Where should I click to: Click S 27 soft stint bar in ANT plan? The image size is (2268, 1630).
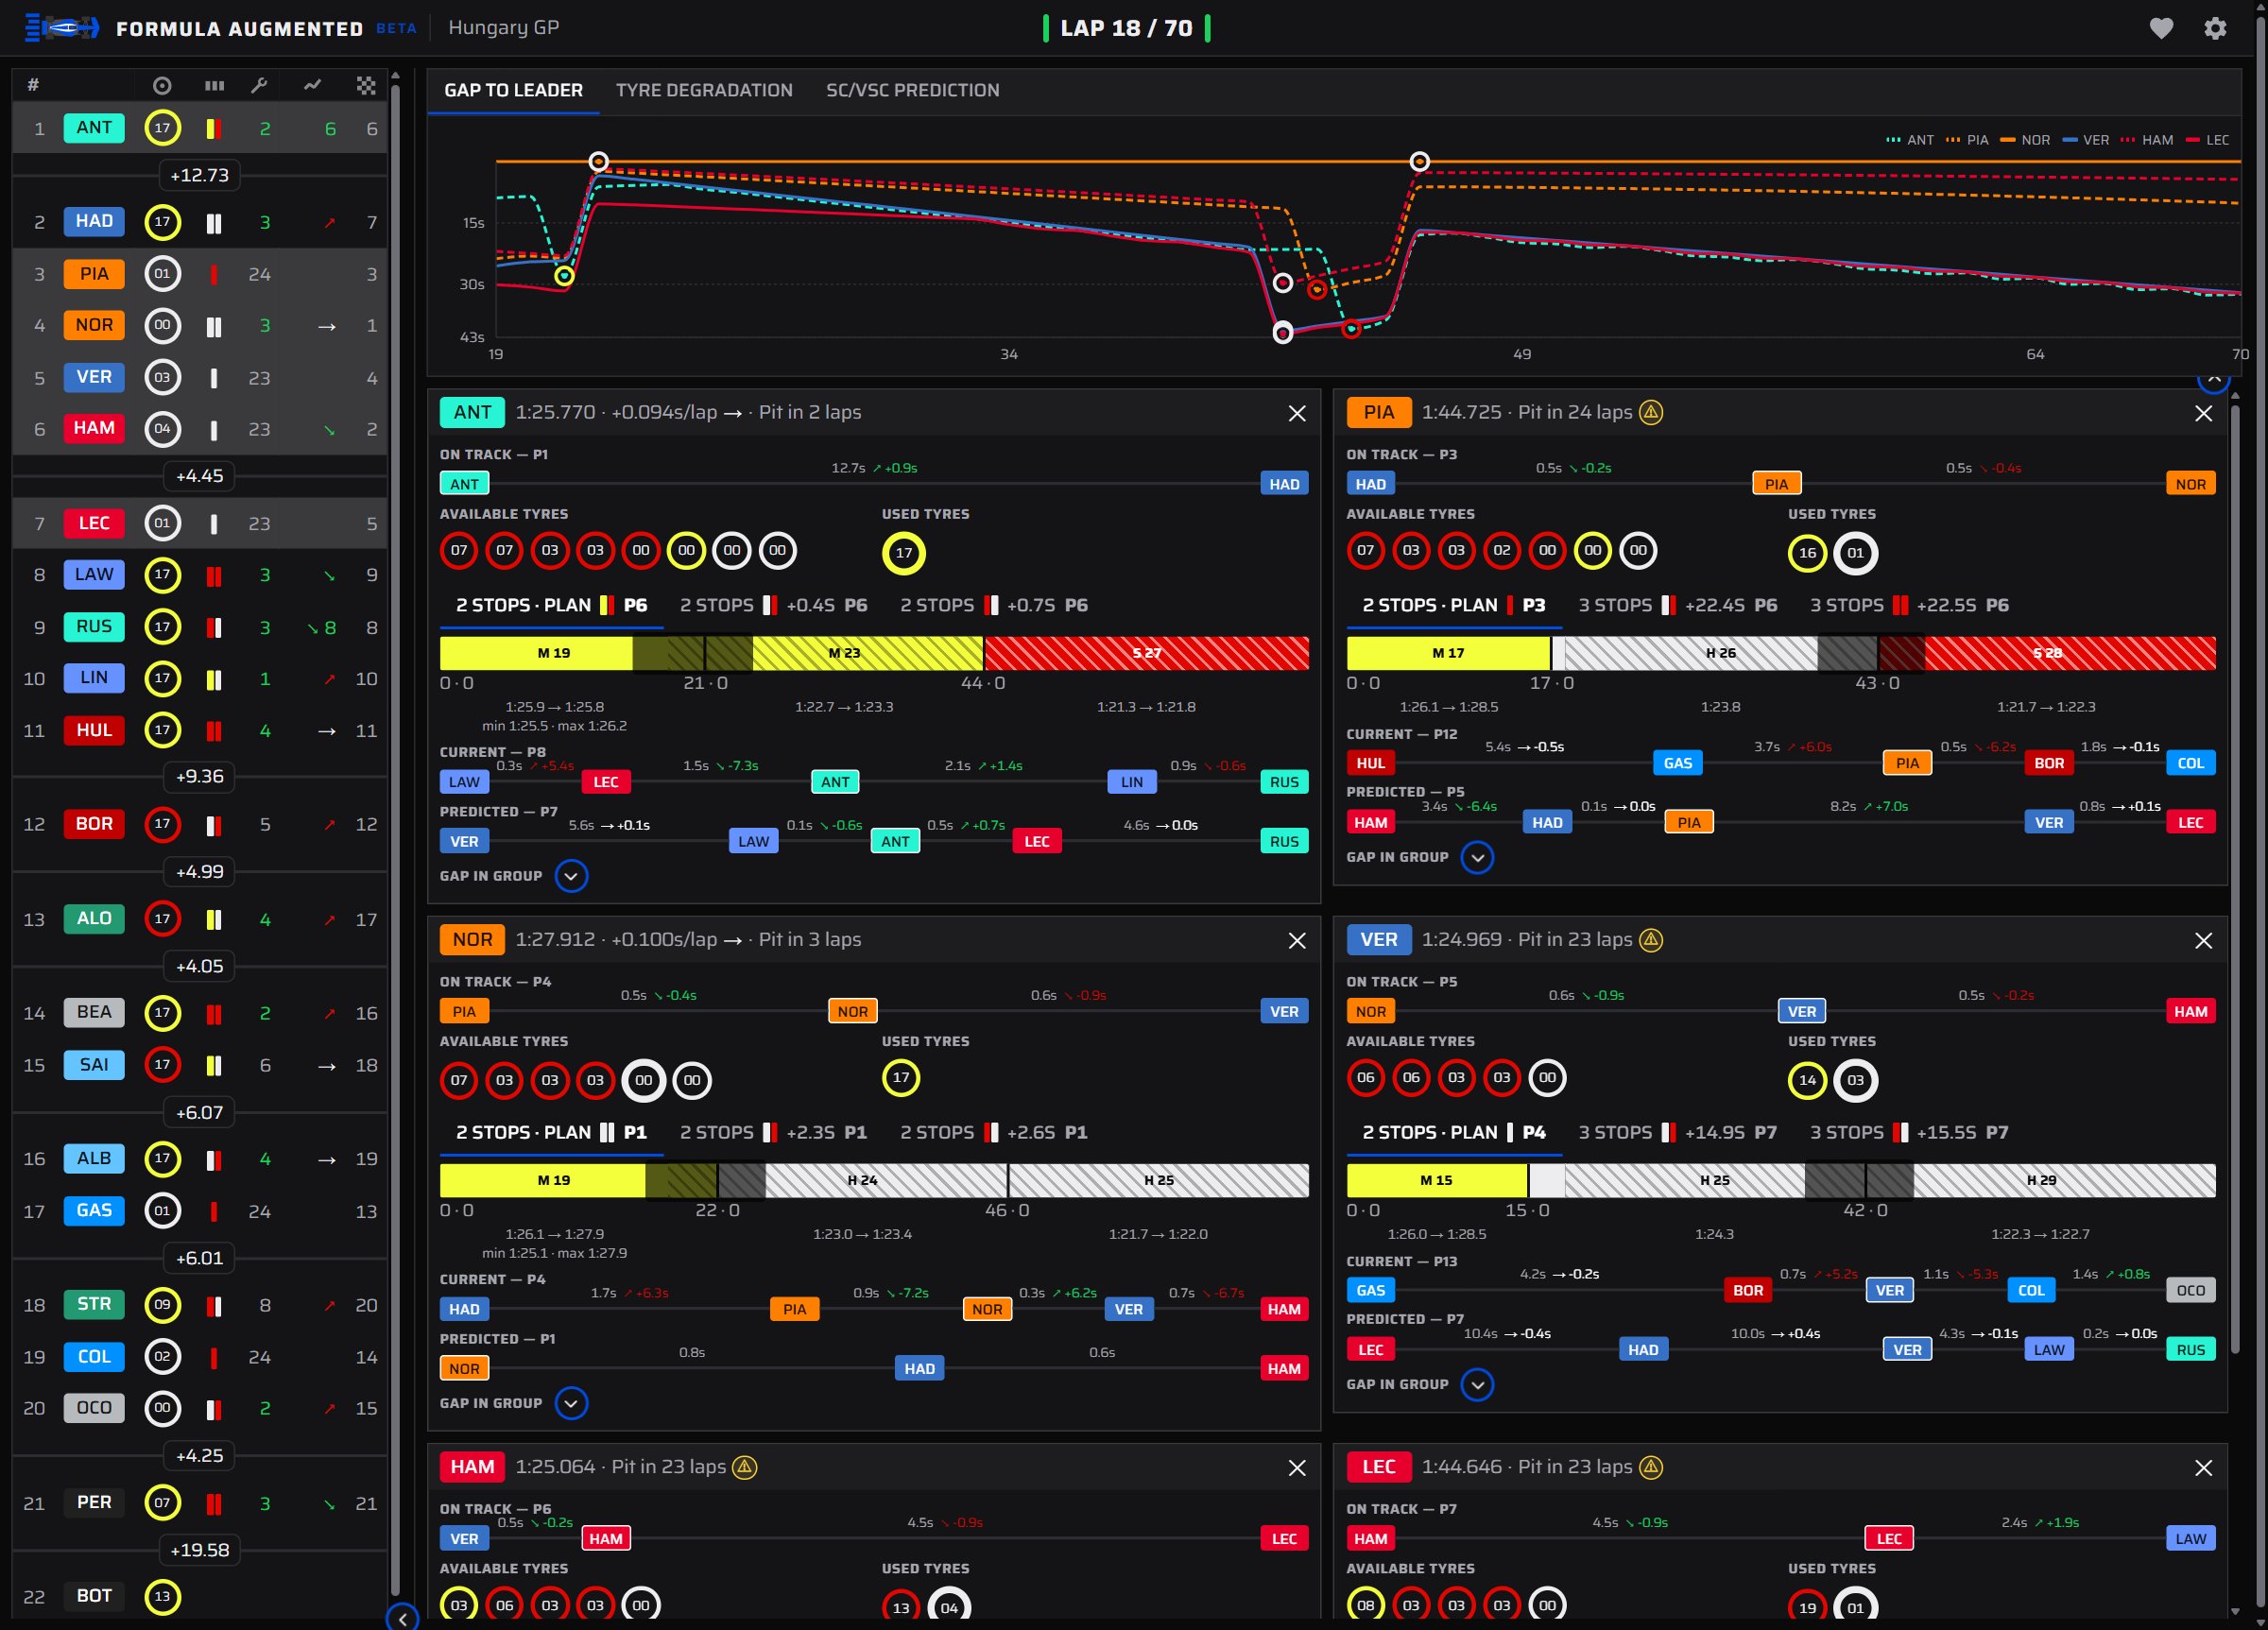pyautogui.click(x=1147, y=653)
